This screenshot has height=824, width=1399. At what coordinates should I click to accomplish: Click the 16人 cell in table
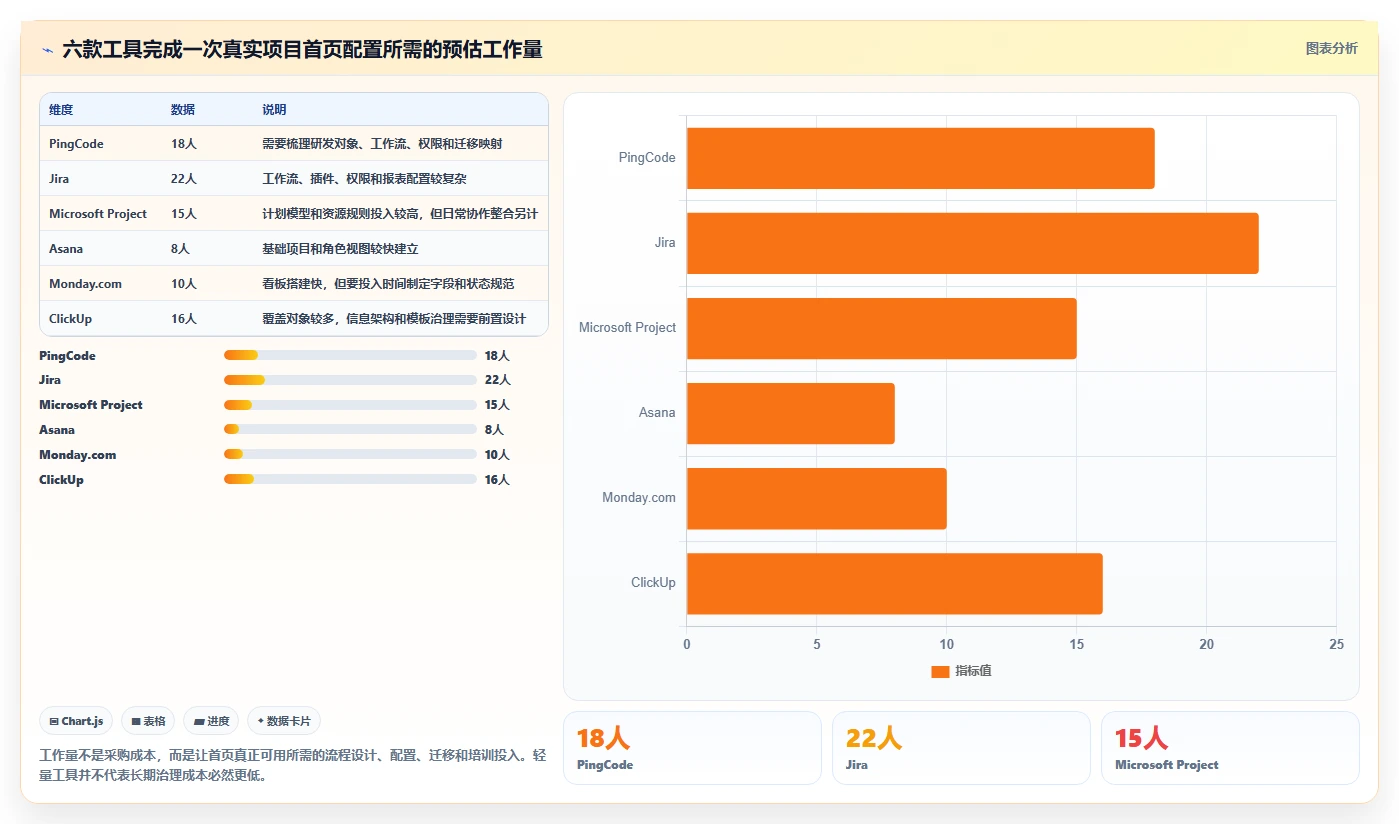184,319
